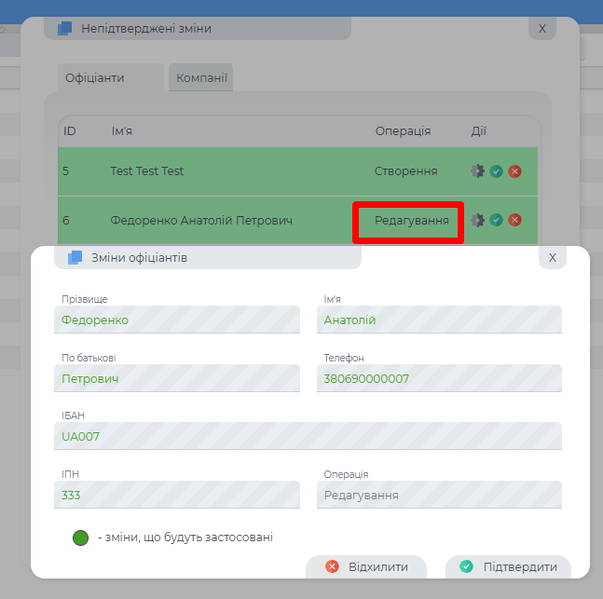Confirm Федоренко row using green check icon
Viewport: 603px width, 599px height.
496,220
